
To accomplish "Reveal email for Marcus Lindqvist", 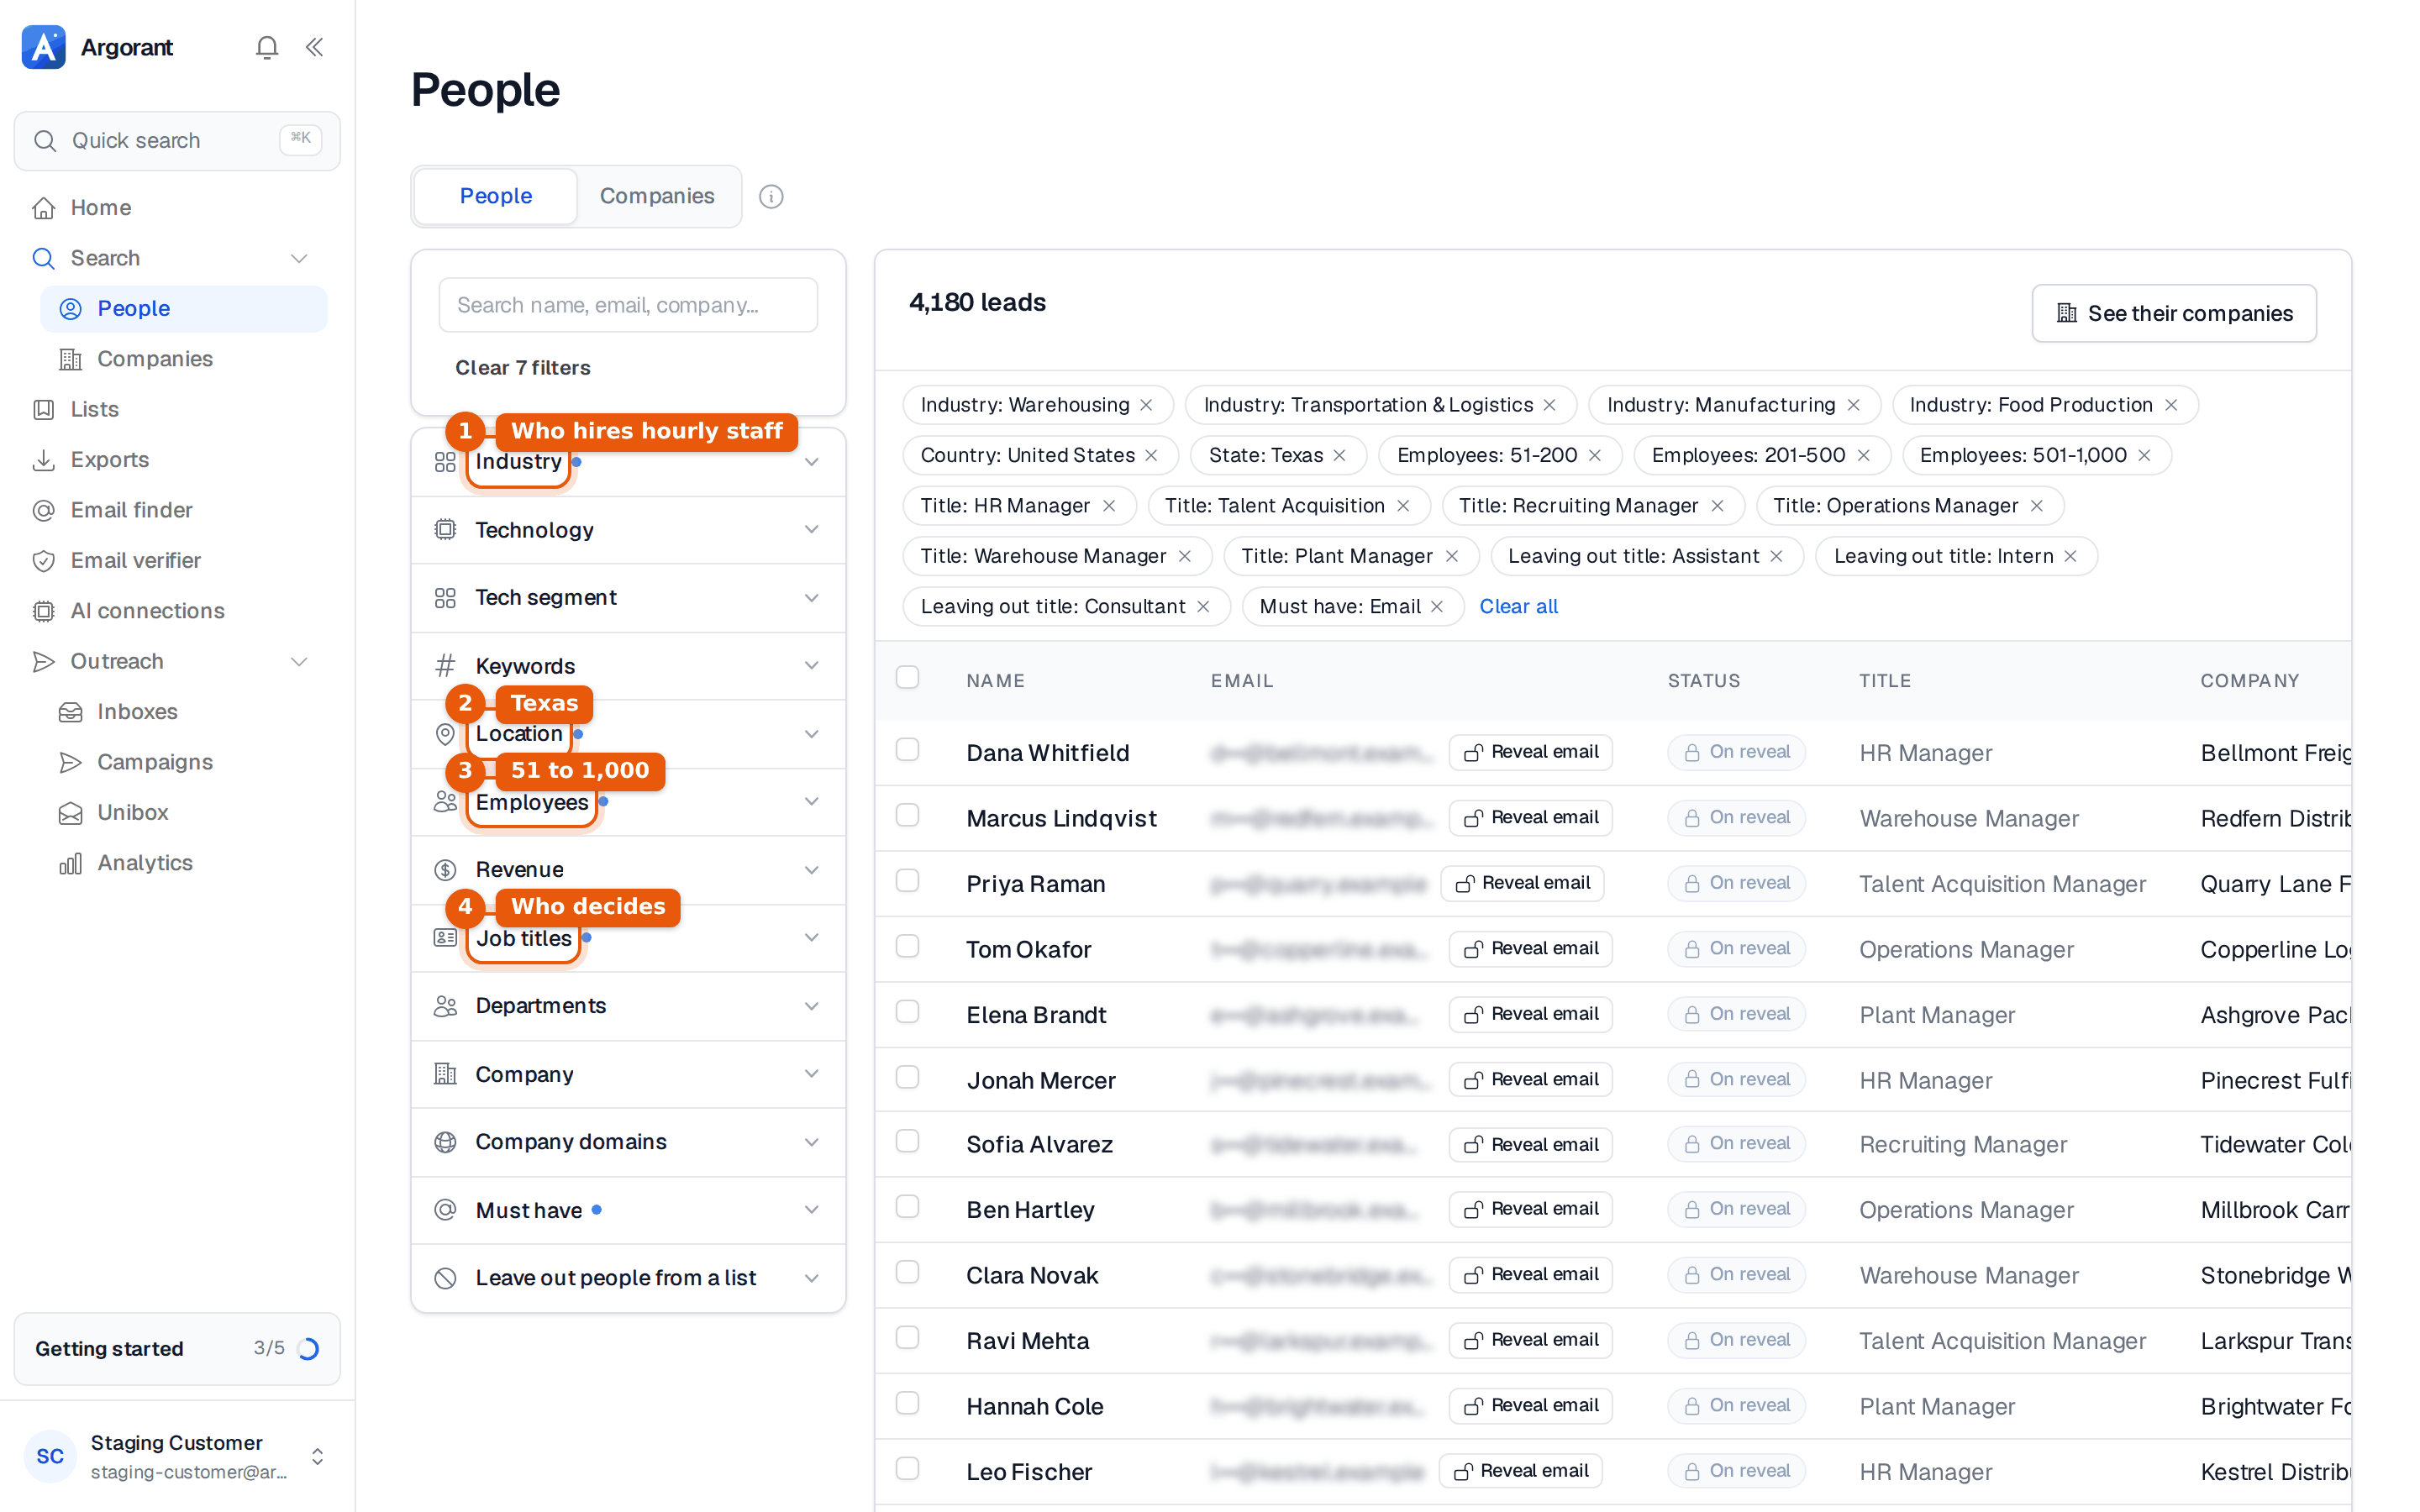I will pyautogui.click(x=1530, y=817).
